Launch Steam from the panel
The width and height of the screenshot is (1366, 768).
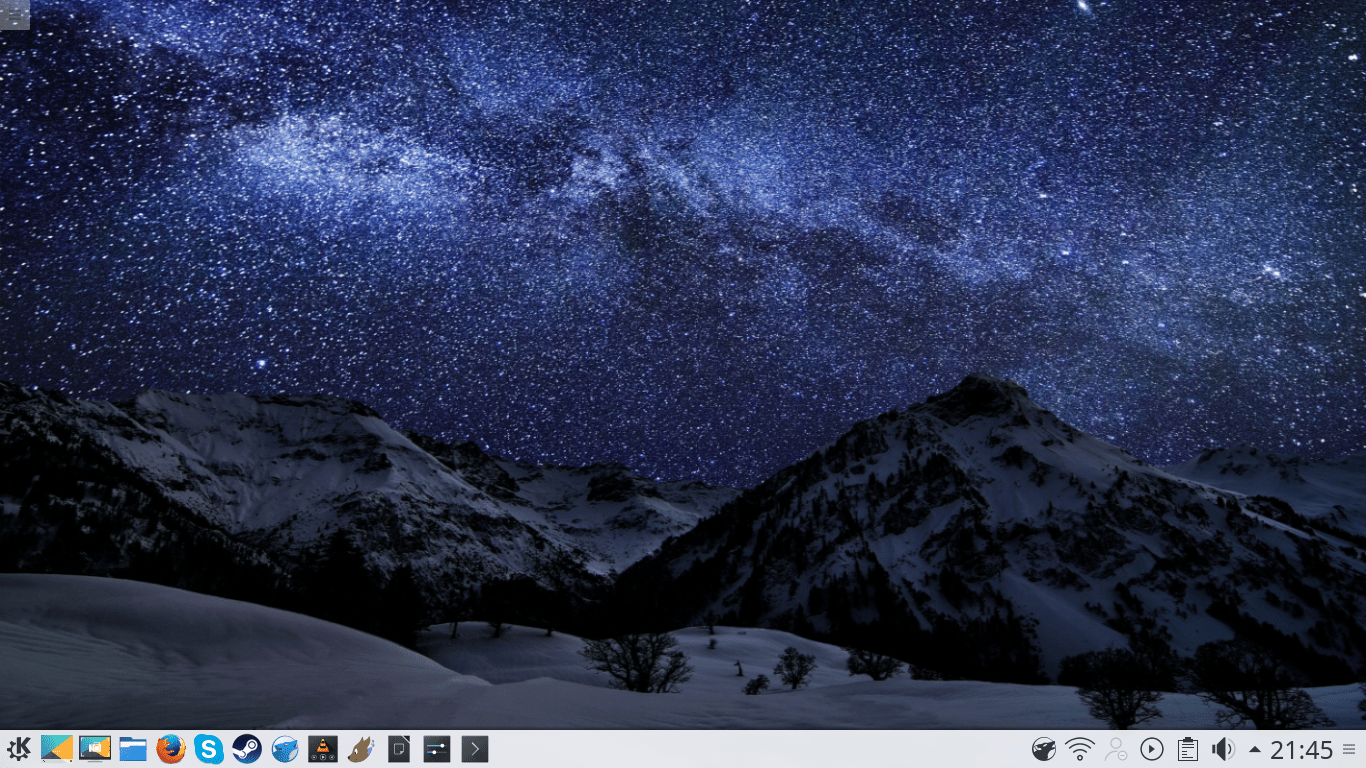tap(247, 749)
